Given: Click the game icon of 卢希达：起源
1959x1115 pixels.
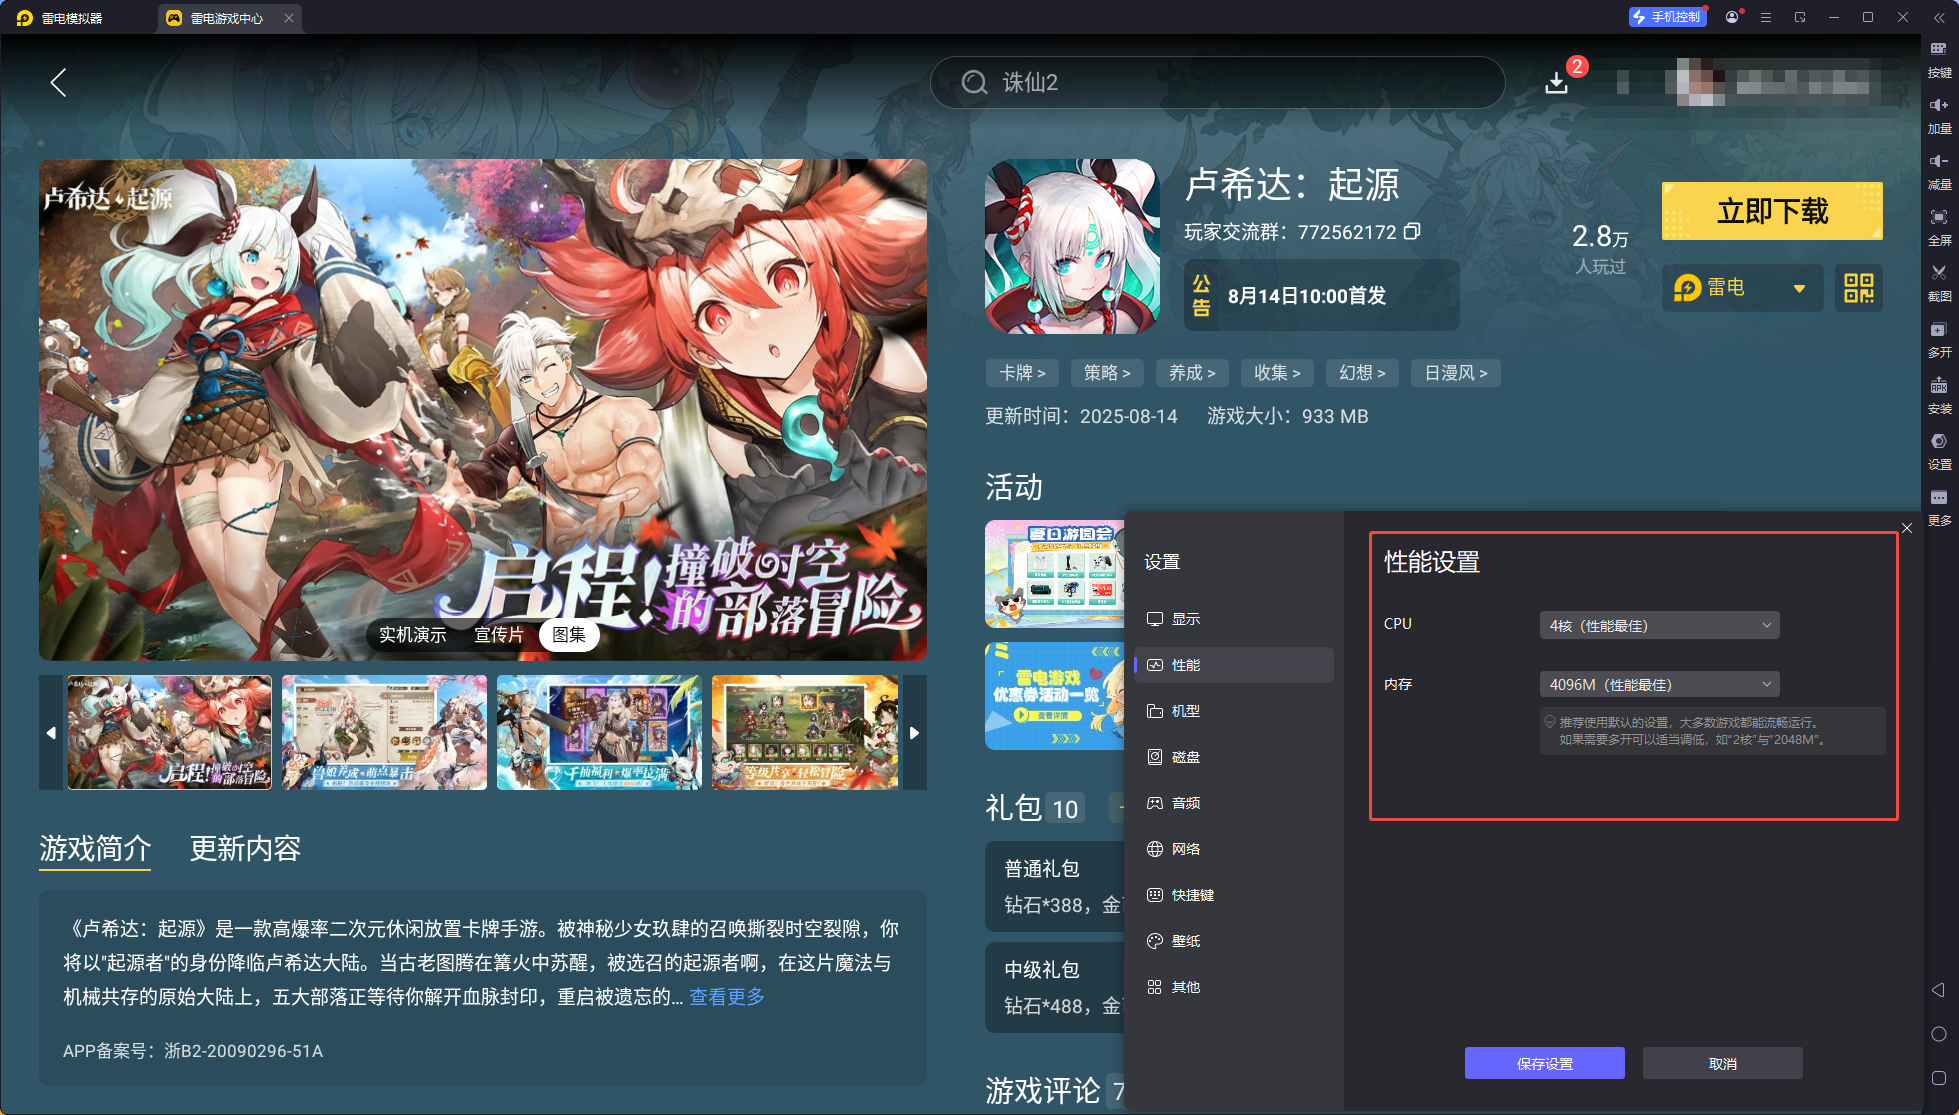Looking at the screenshot, I should (1072, 246).
